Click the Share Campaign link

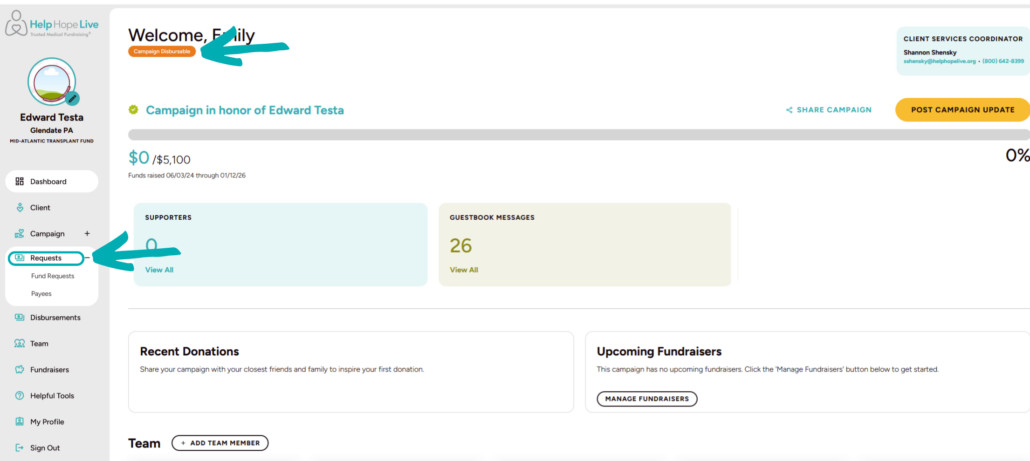[x=828, y=110]
